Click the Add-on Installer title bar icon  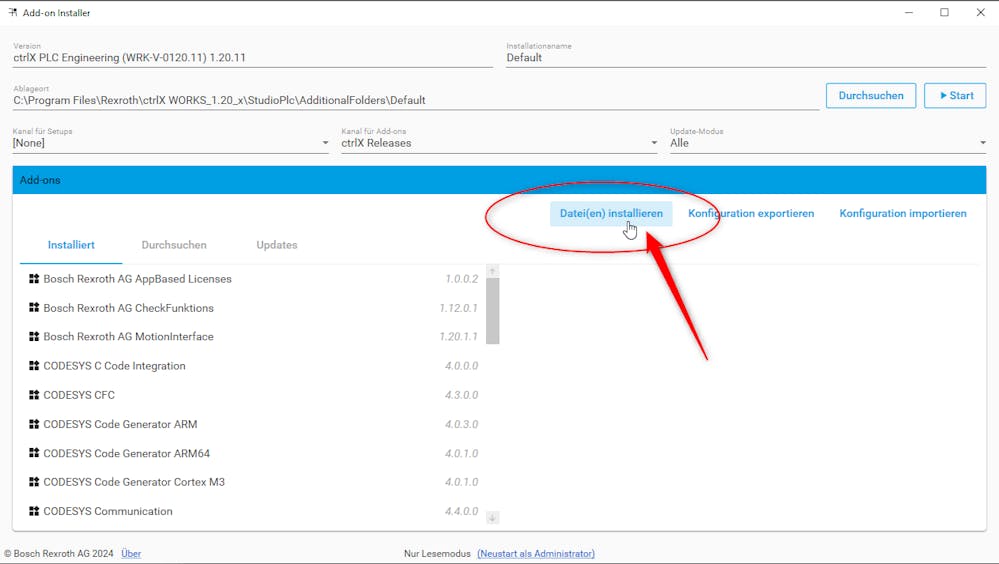tap(13, 12)
